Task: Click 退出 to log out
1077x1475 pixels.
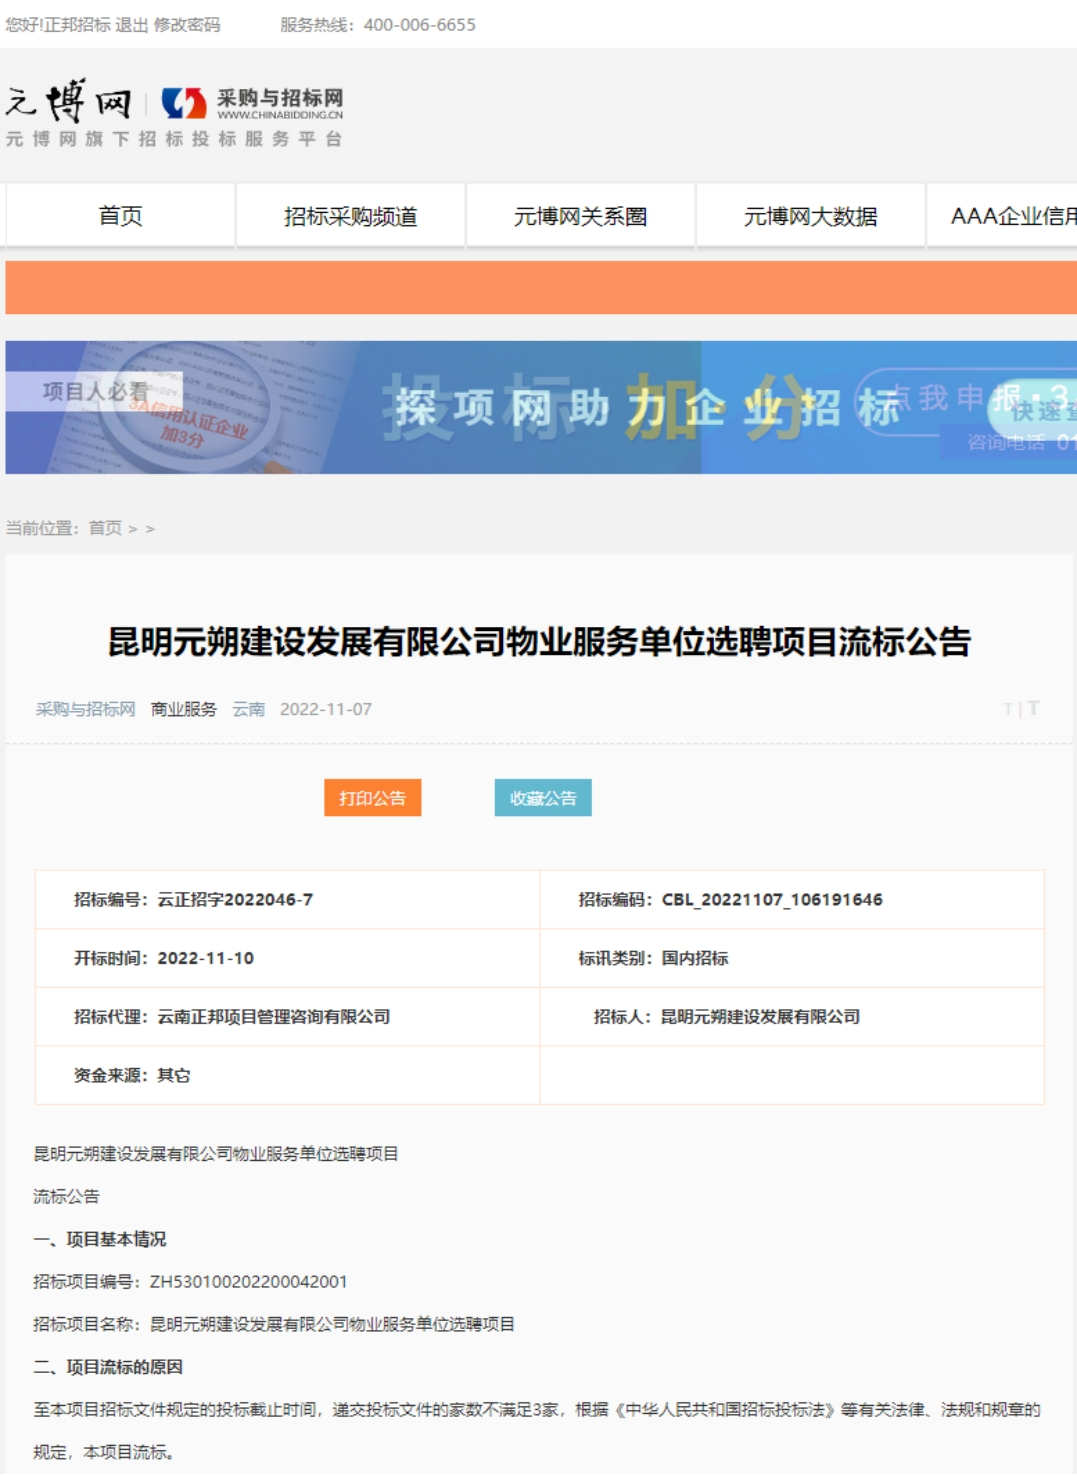Action: point(131,25)
